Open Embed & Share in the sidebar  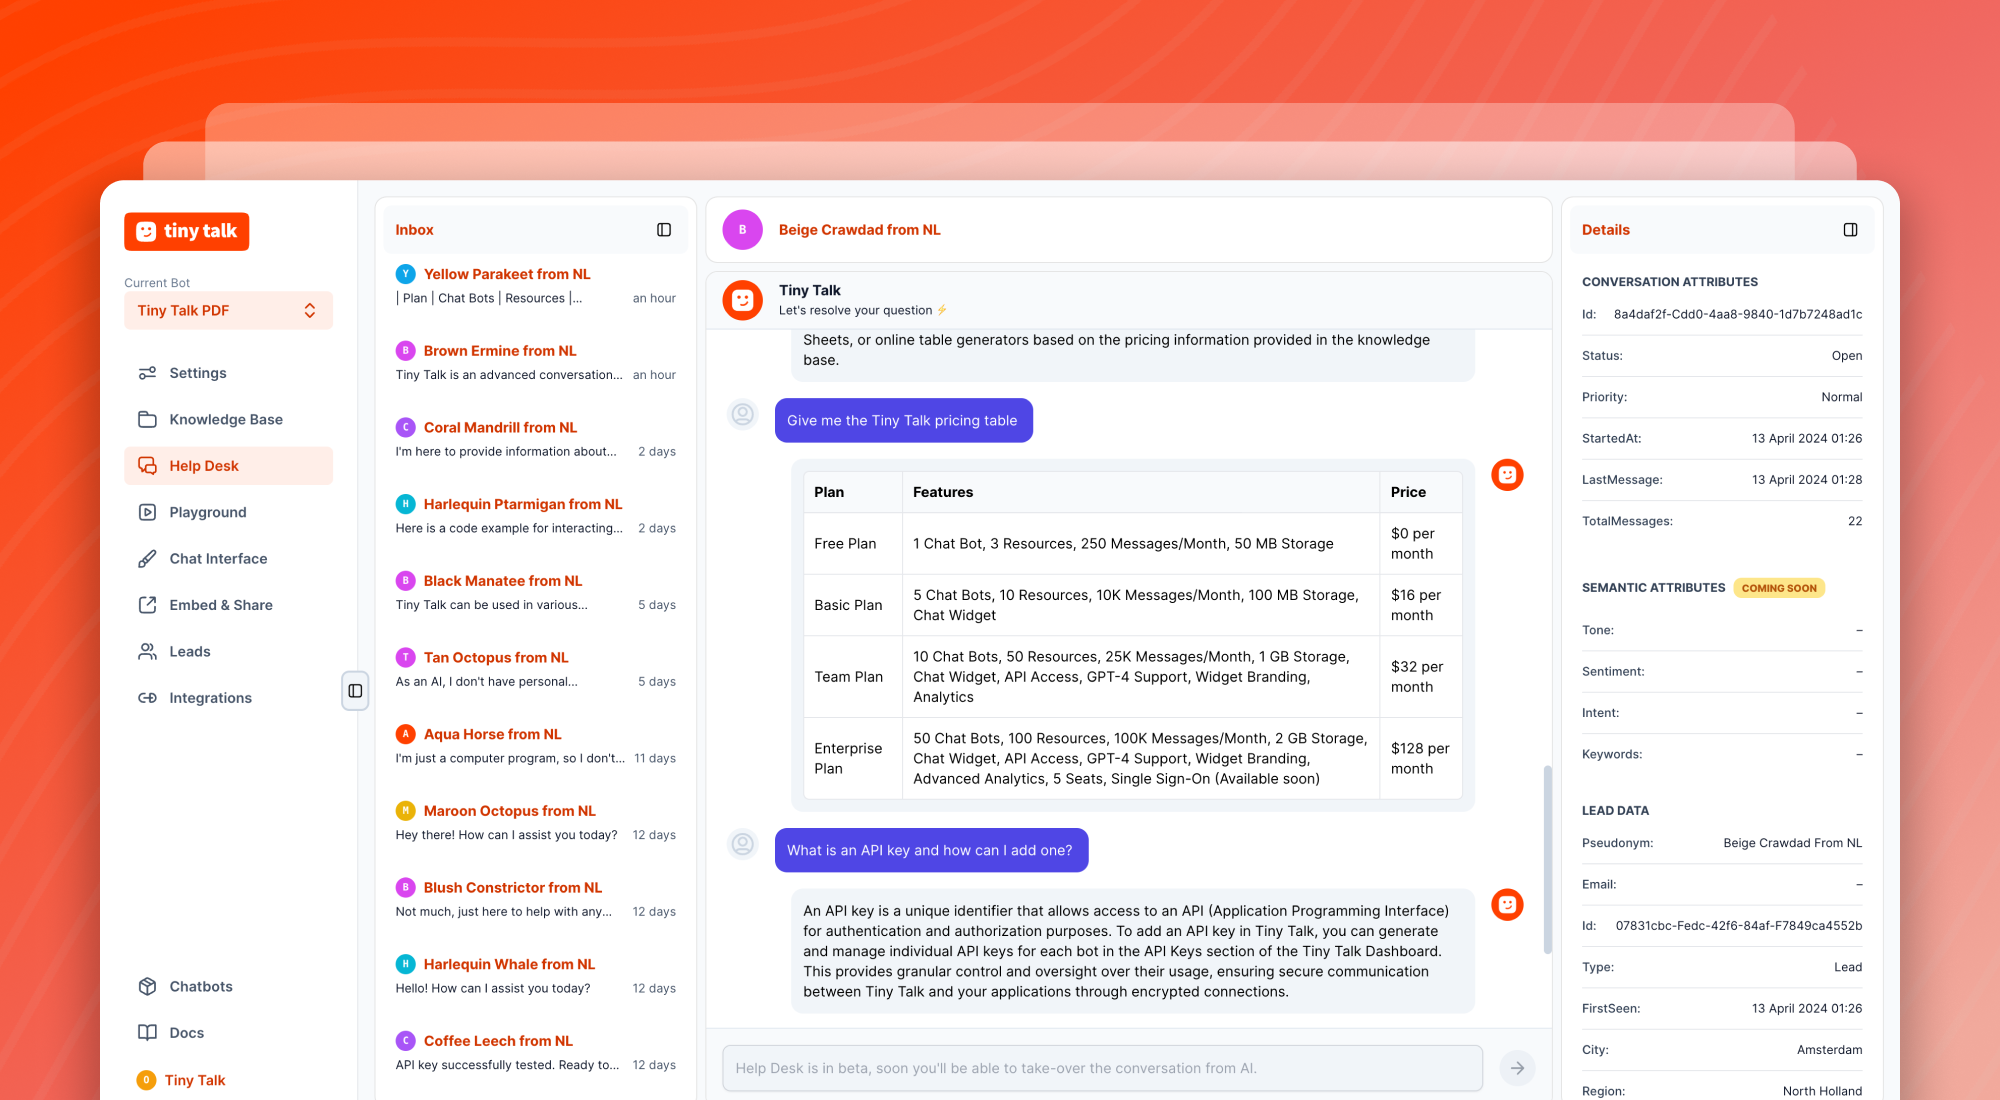click(228, 605)
